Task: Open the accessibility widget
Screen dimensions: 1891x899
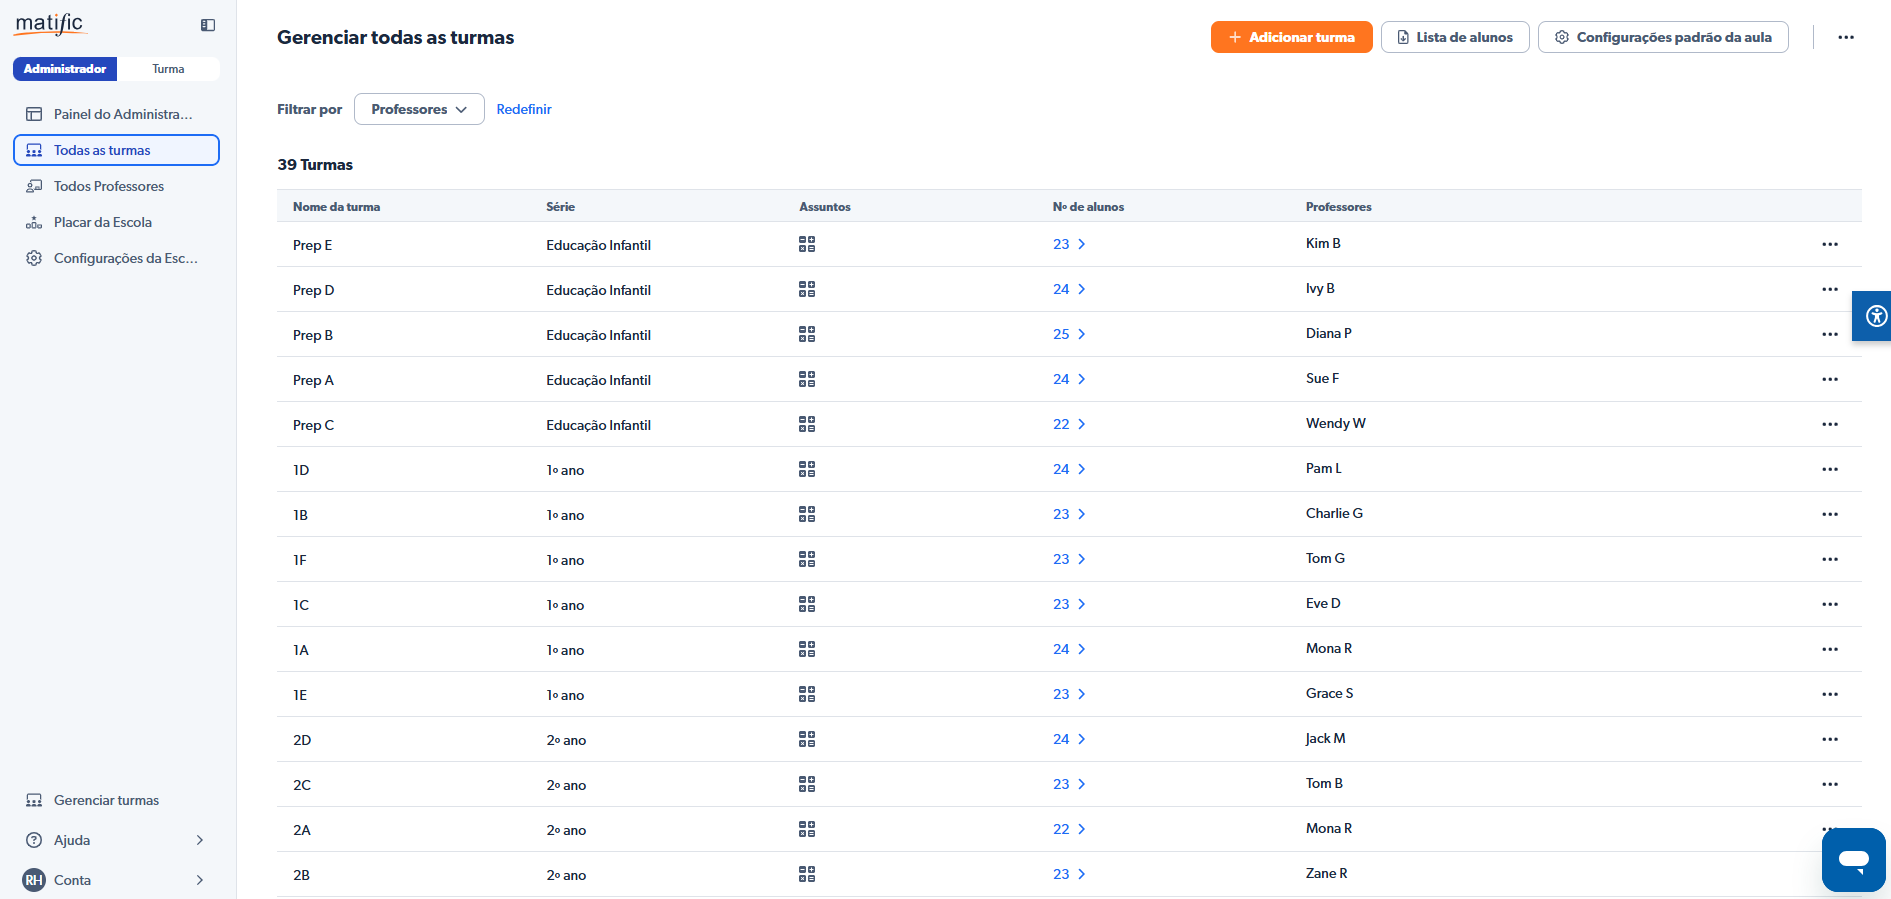Action: (1875, 317)
